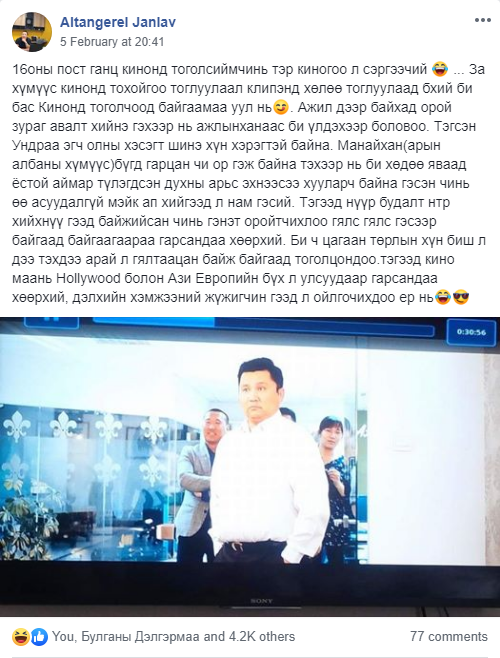Open the attached TV screen photo
This screenshot has height=658, width=500.
(x=250, y=467)
